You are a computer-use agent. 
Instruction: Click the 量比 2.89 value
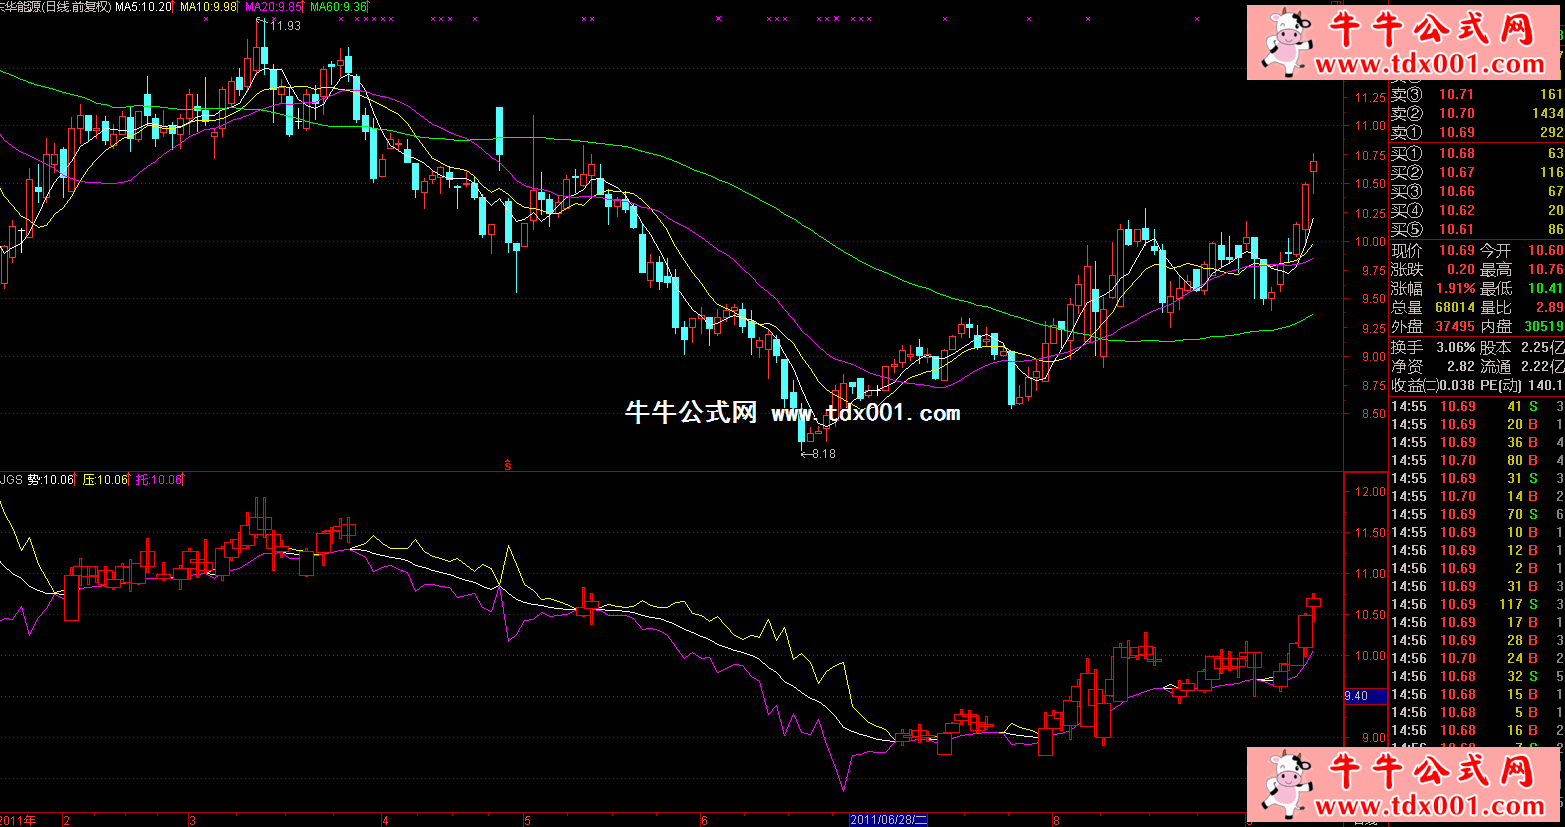1550,307
